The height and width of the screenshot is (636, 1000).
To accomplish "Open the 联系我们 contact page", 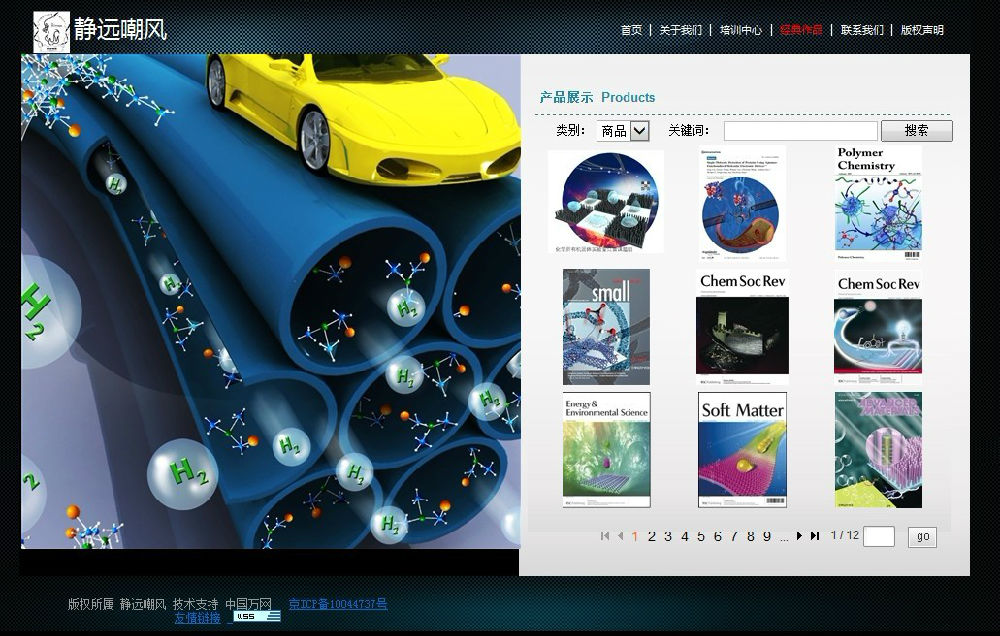I will [862, 30].
